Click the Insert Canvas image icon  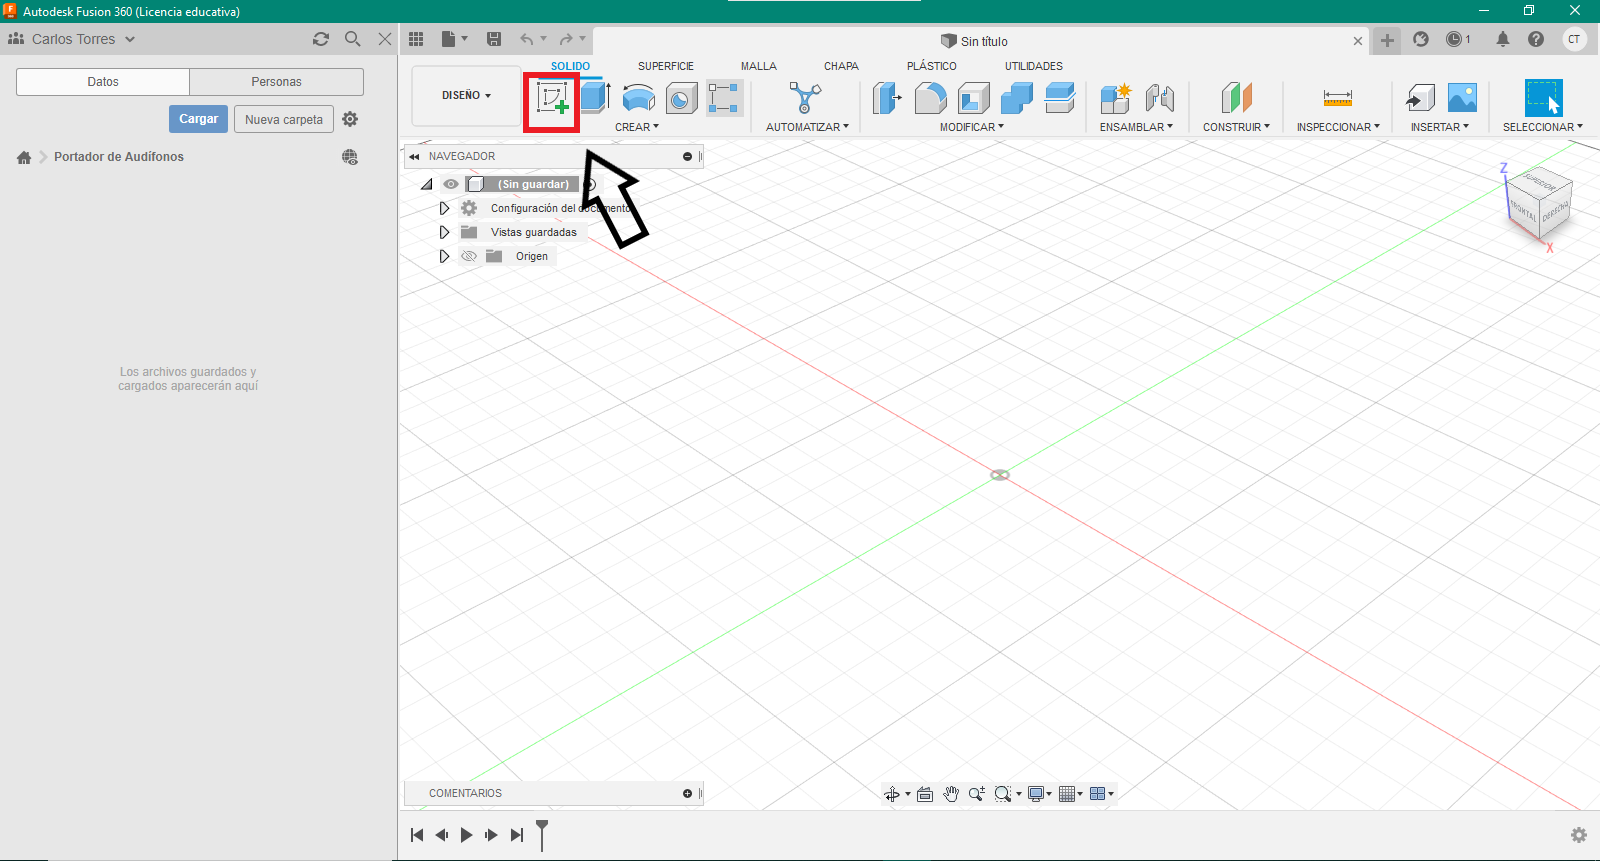click(1462, 98)
